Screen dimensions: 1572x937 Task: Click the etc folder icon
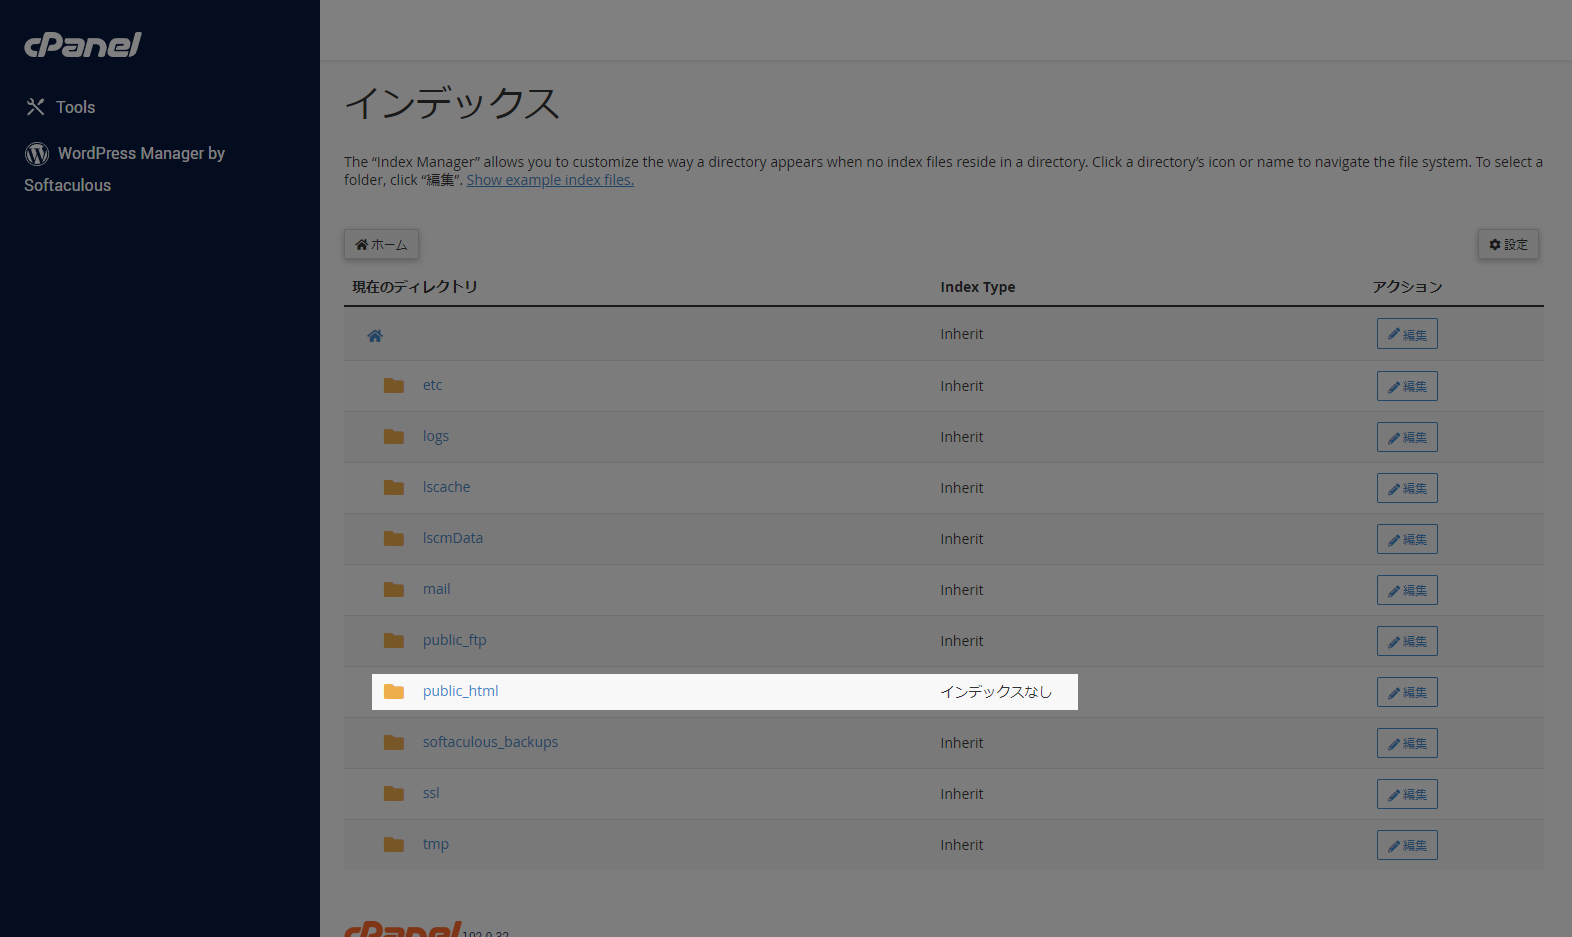394,386
